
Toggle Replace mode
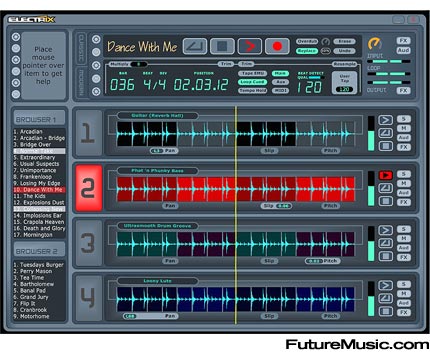[x=307, y=51]
